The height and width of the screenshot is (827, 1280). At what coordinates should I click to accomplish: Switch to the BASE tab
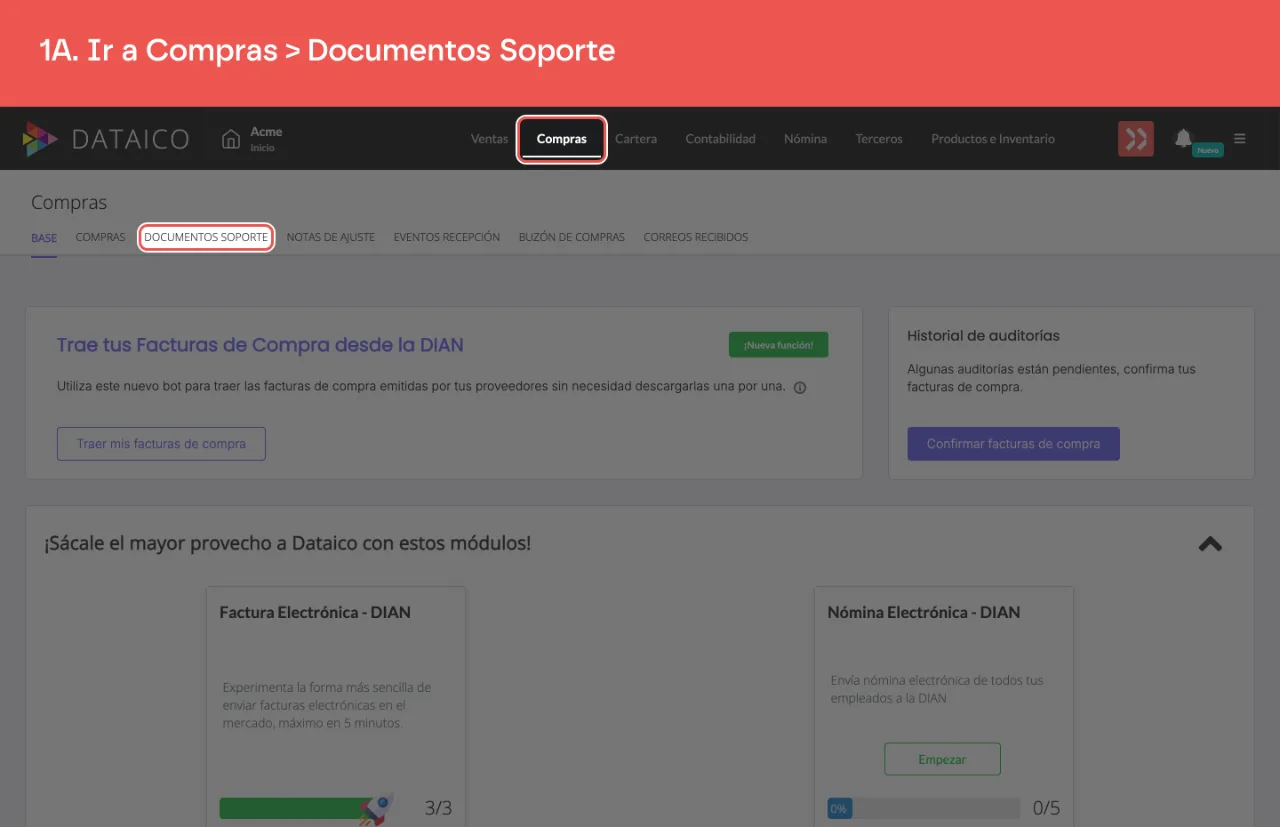click(44, 238)
